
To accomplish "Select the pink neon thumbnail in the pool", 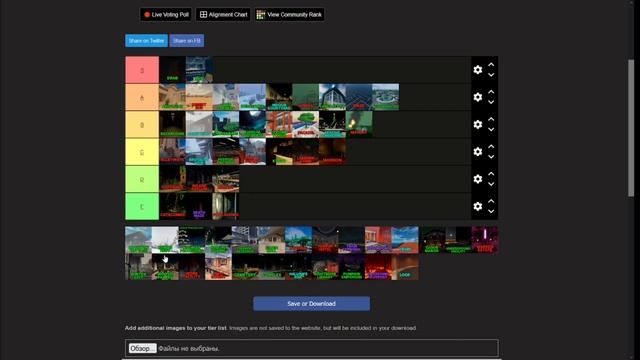I will [x=485, y=240].
